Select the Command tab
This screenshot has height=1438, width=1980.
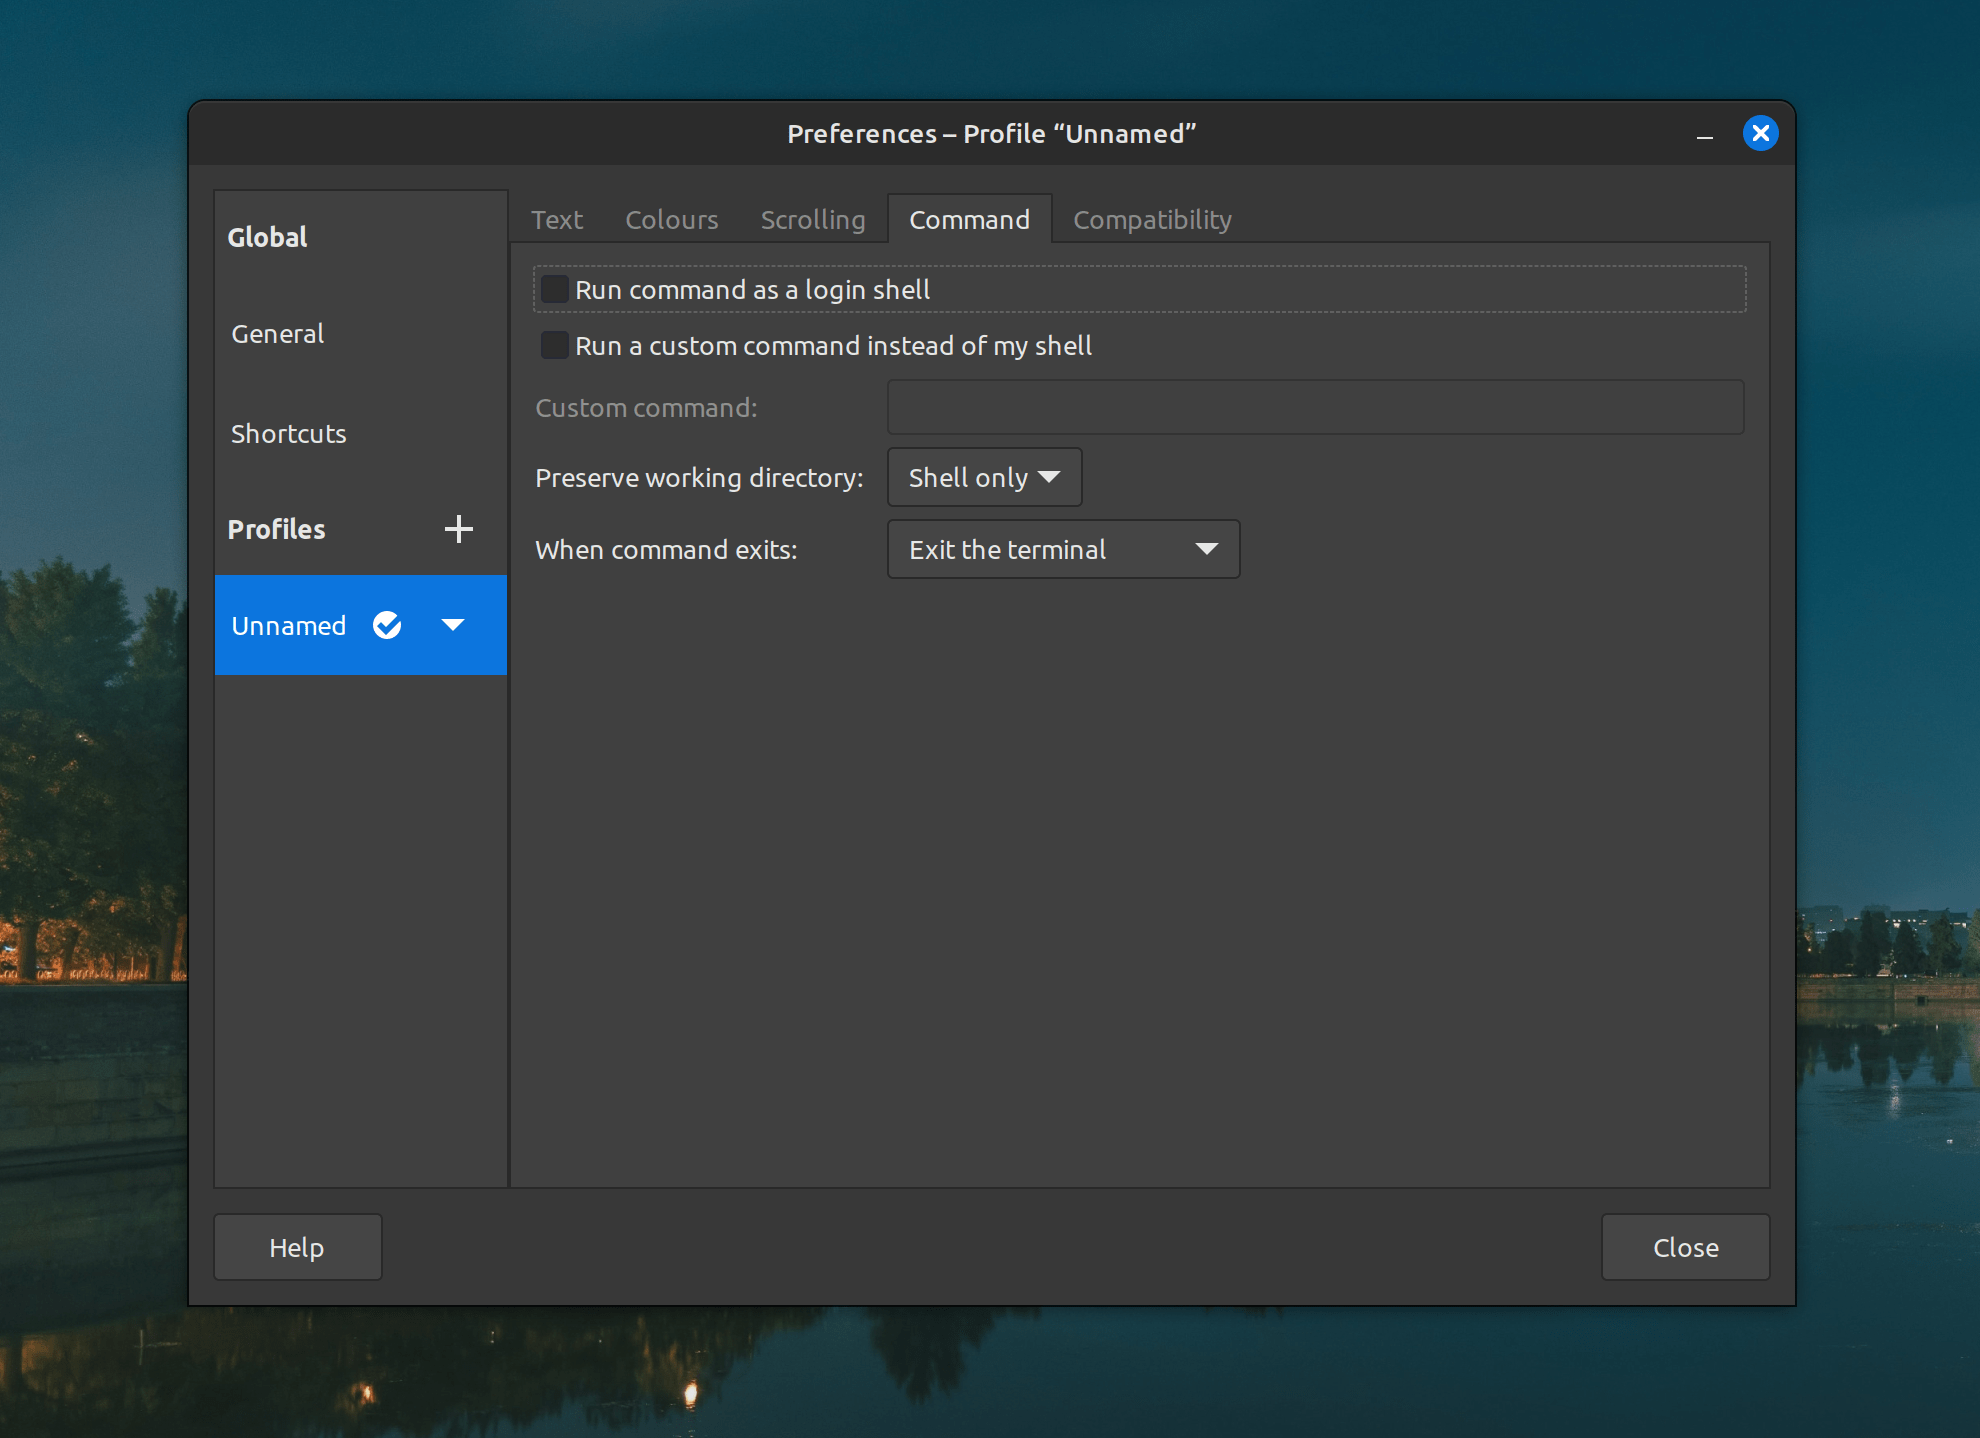click(x=969, y=219)
